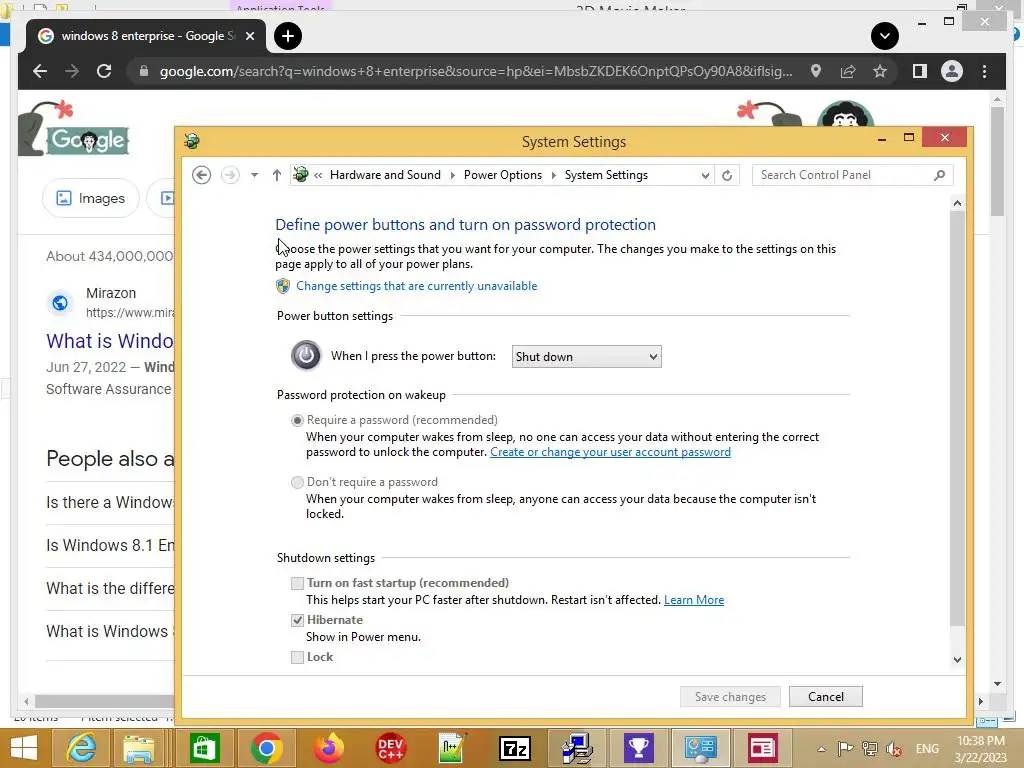Click the Save changes button
This screenshot has width=1024, height=768.
(x=730, y=697)
